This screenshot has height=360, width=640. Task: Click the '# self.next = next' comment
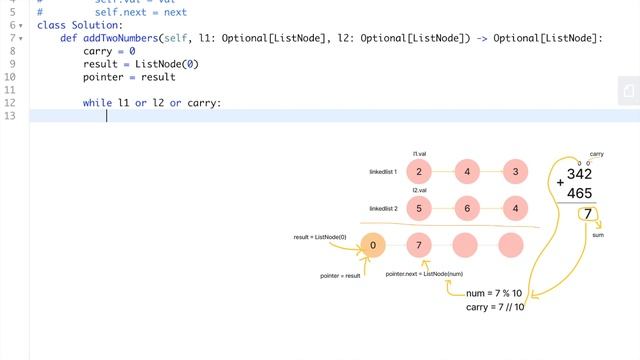click(112, 12)
